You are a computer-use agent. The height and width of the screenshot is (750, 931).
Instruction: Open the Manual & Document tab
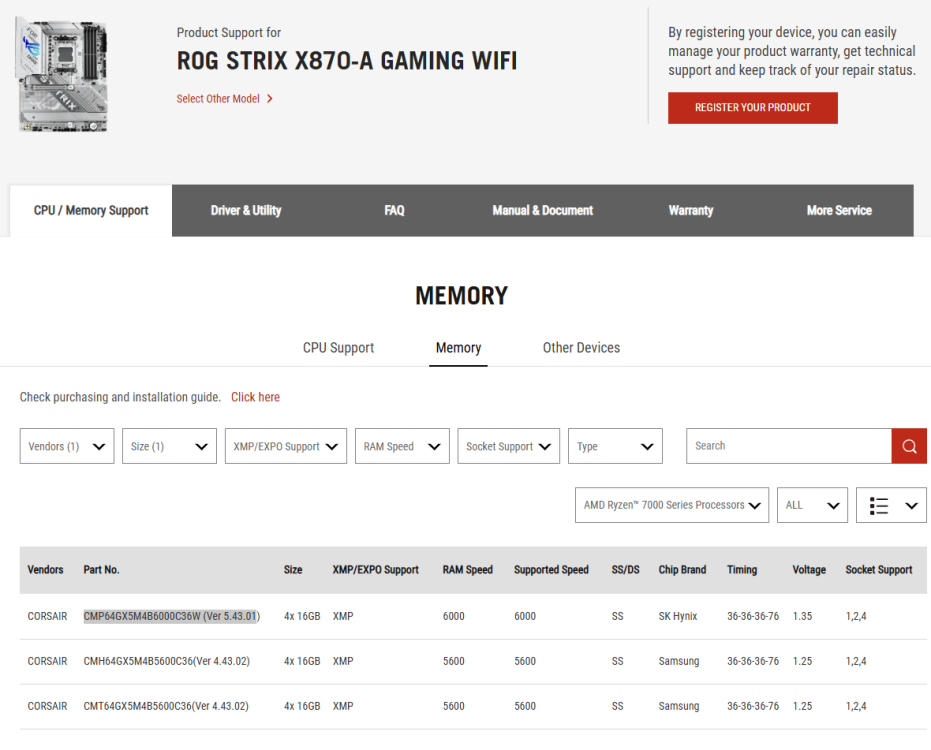tap(542, 211)
